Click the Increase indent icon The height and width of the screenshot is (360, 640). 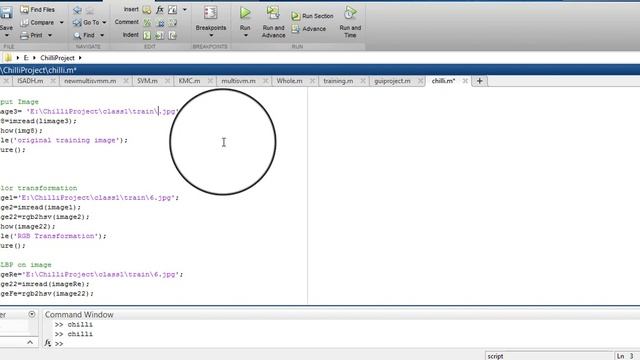[160, 36]
